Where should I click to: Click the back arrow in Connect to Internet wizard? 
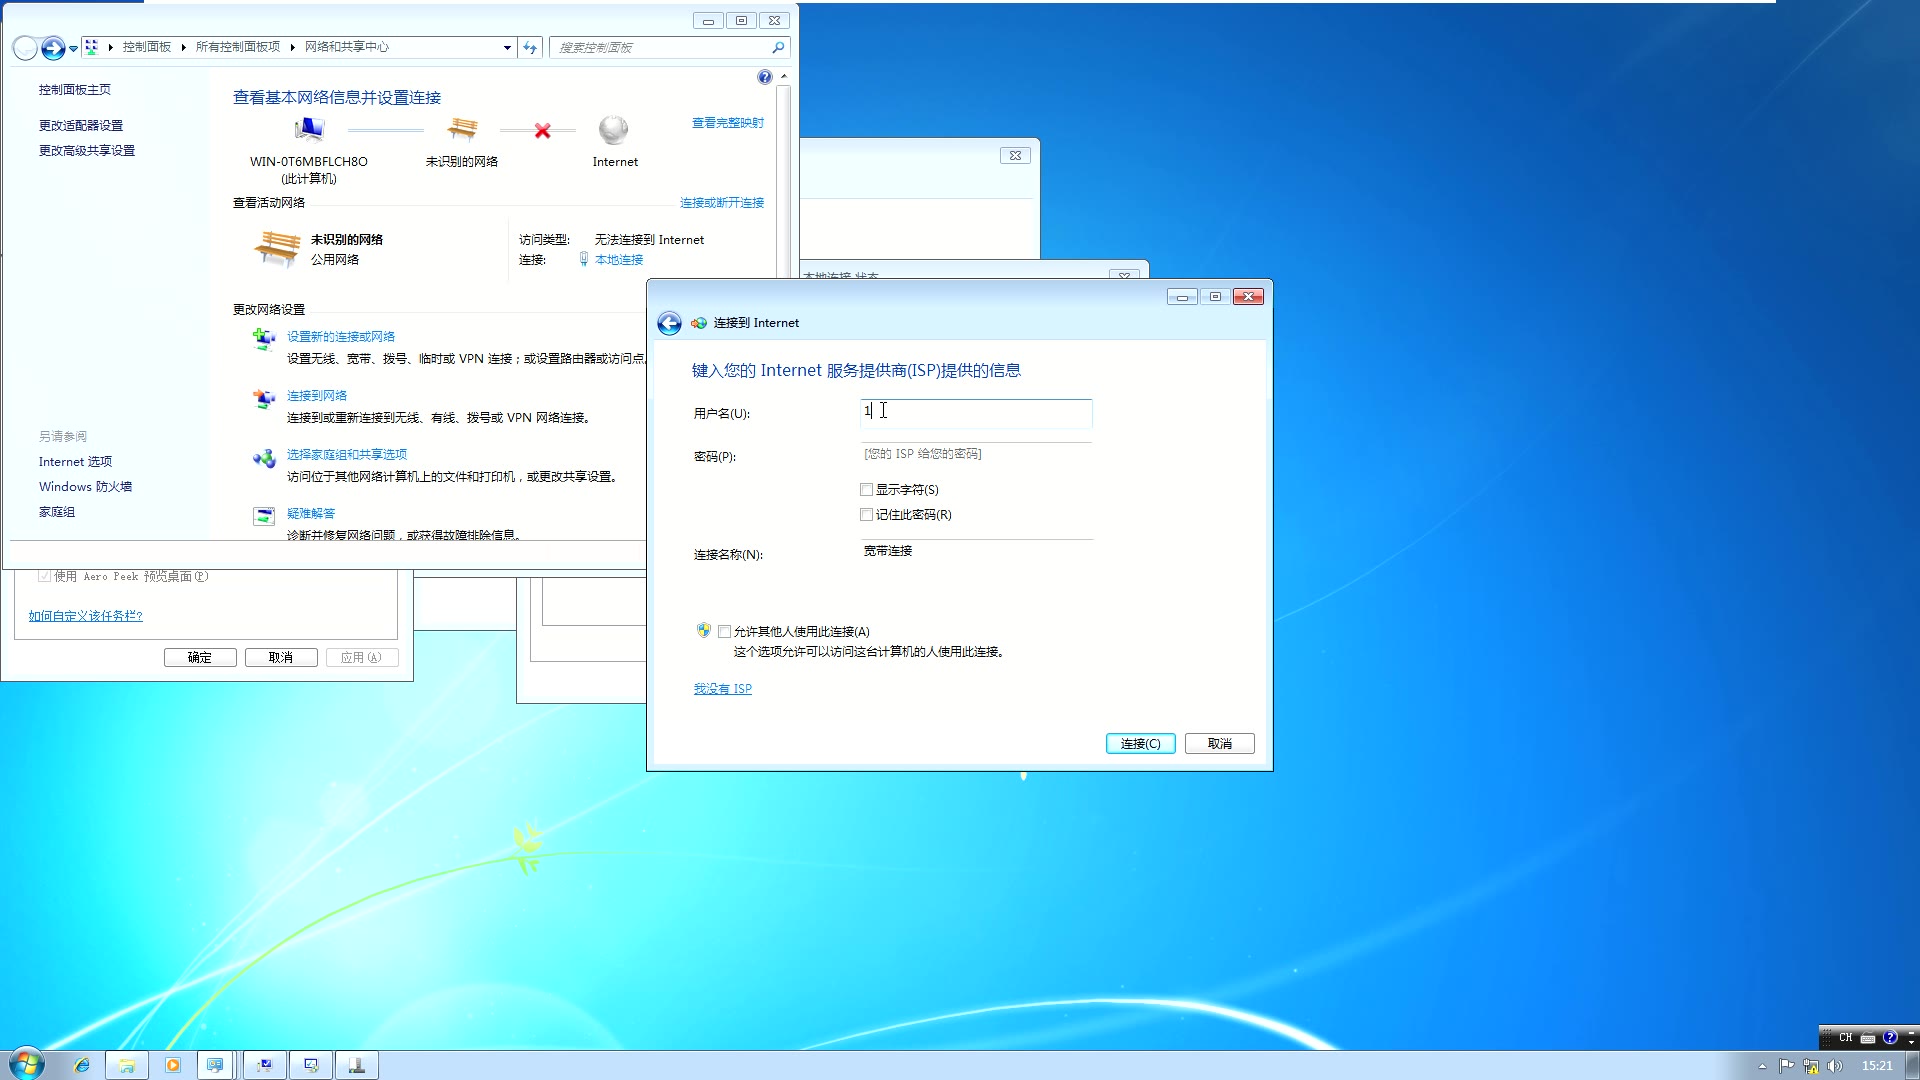[669, 323]
